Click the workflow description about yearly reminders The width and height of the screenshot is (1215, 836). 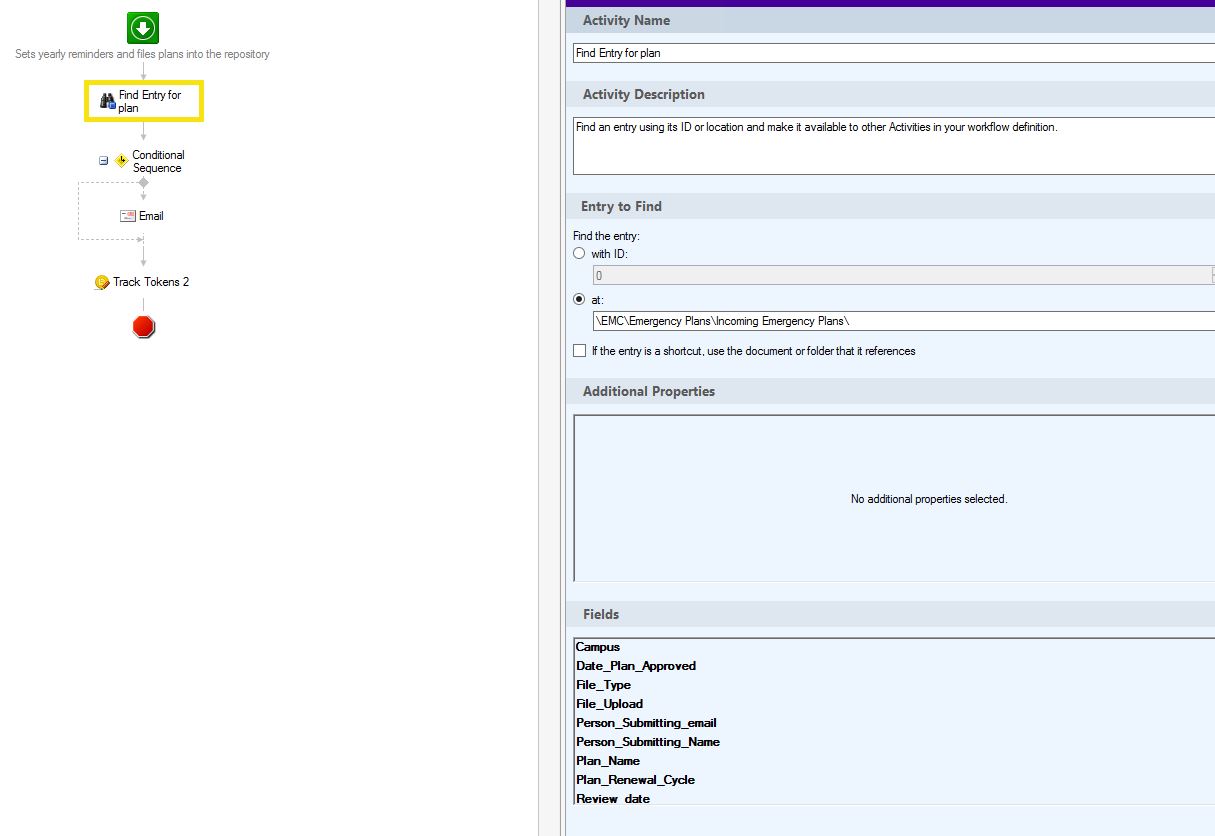point(142,54)
